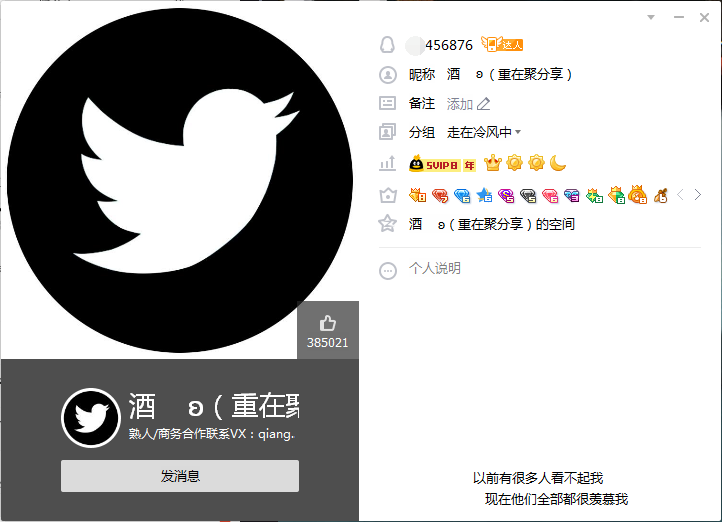
Task: Close the profile window
Action: click(x=705, y=17)
